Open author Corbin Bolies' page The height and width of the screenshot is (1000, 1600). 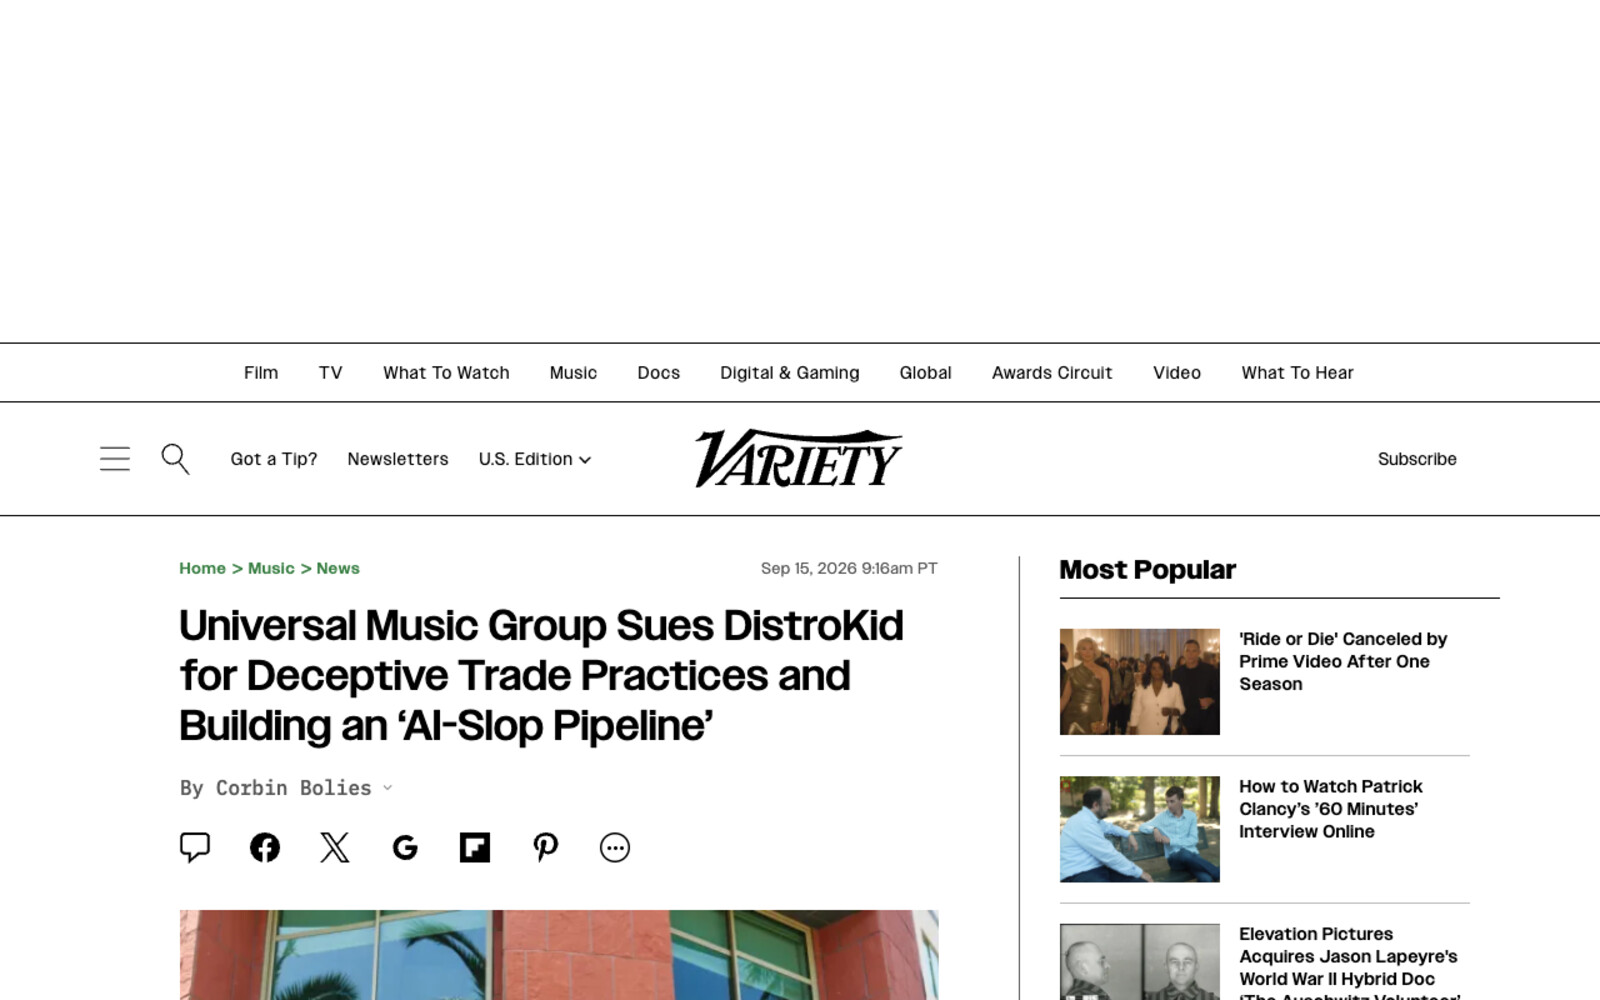(293, 788)
